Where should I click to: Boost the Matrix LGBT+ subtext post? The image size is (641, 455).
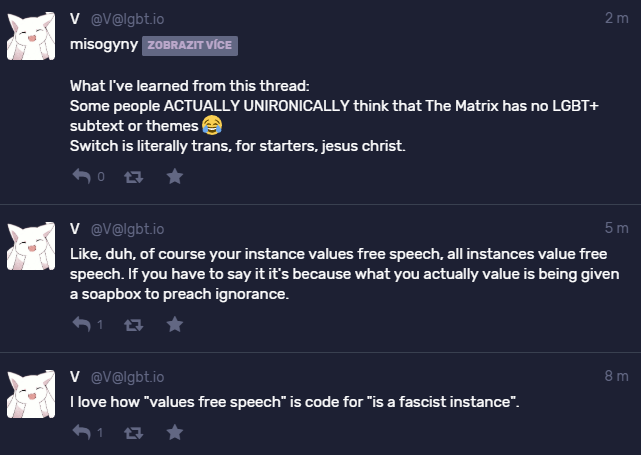(x=132, y=176)
